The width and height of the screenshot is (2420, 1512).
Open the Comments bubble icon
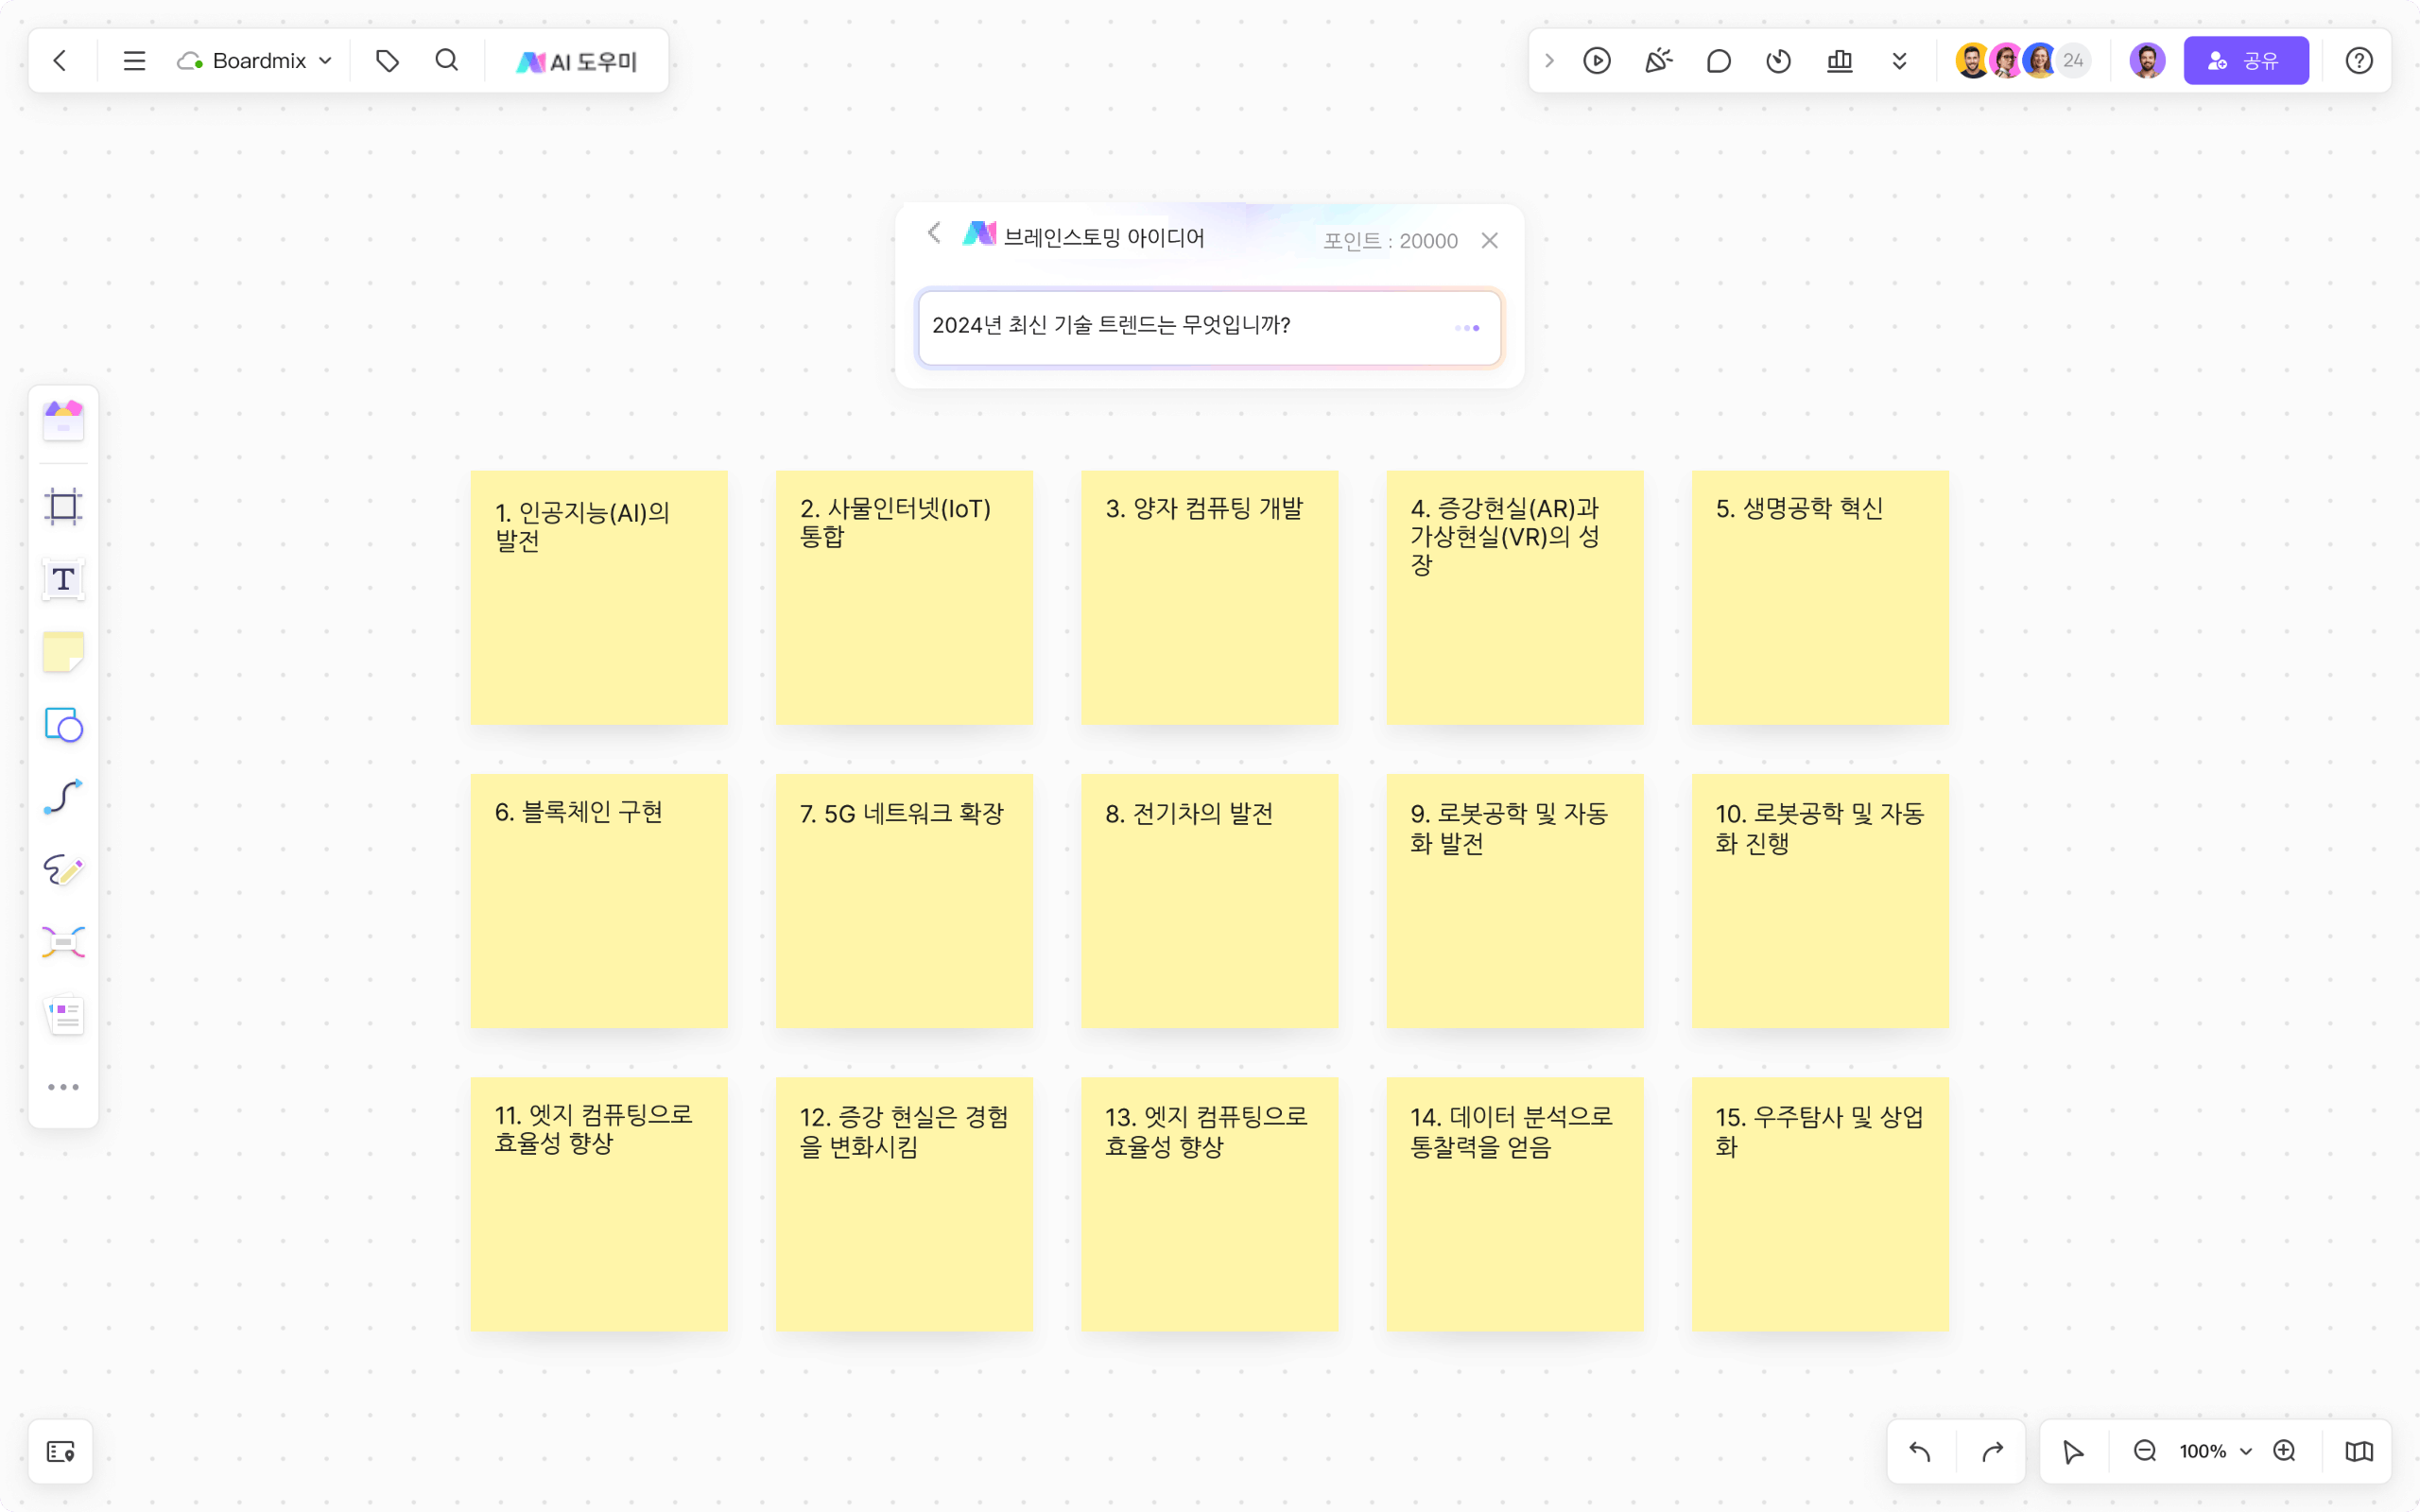(1718, 60)
